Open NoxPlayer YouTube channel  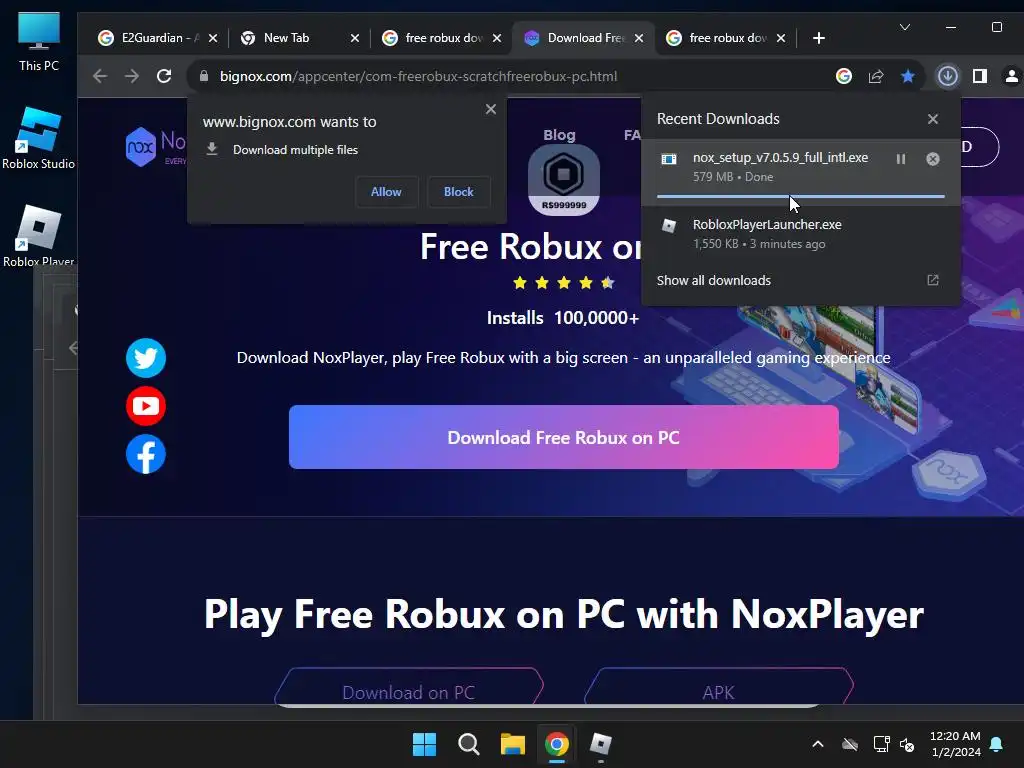[x=146, y=406]
